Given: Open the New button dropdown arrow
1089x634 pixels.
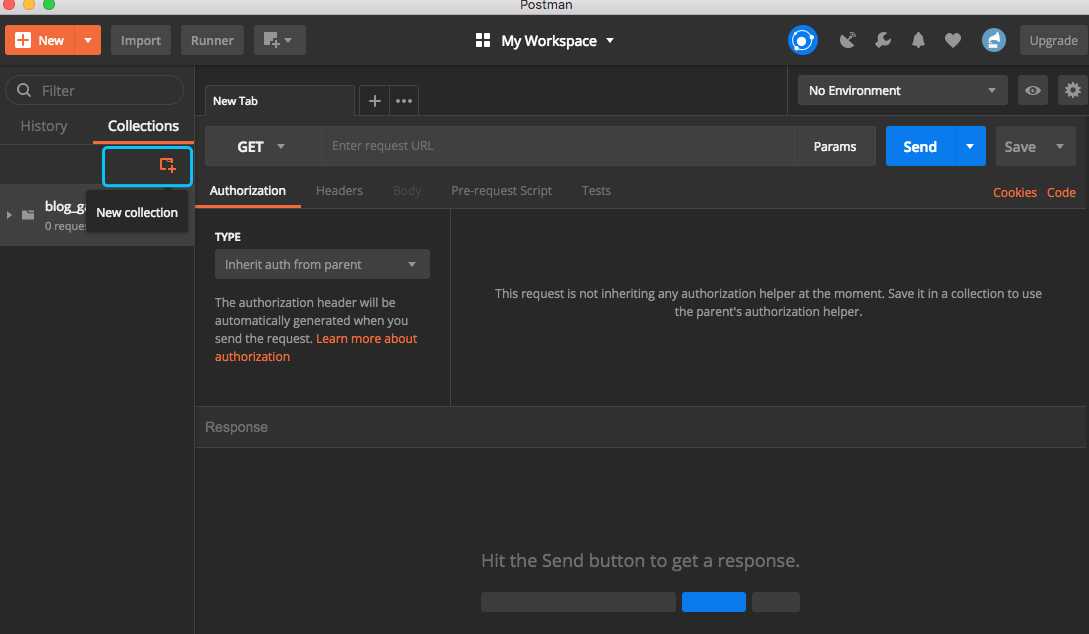Looking at the screenshot, I should [x=88, y=40].
